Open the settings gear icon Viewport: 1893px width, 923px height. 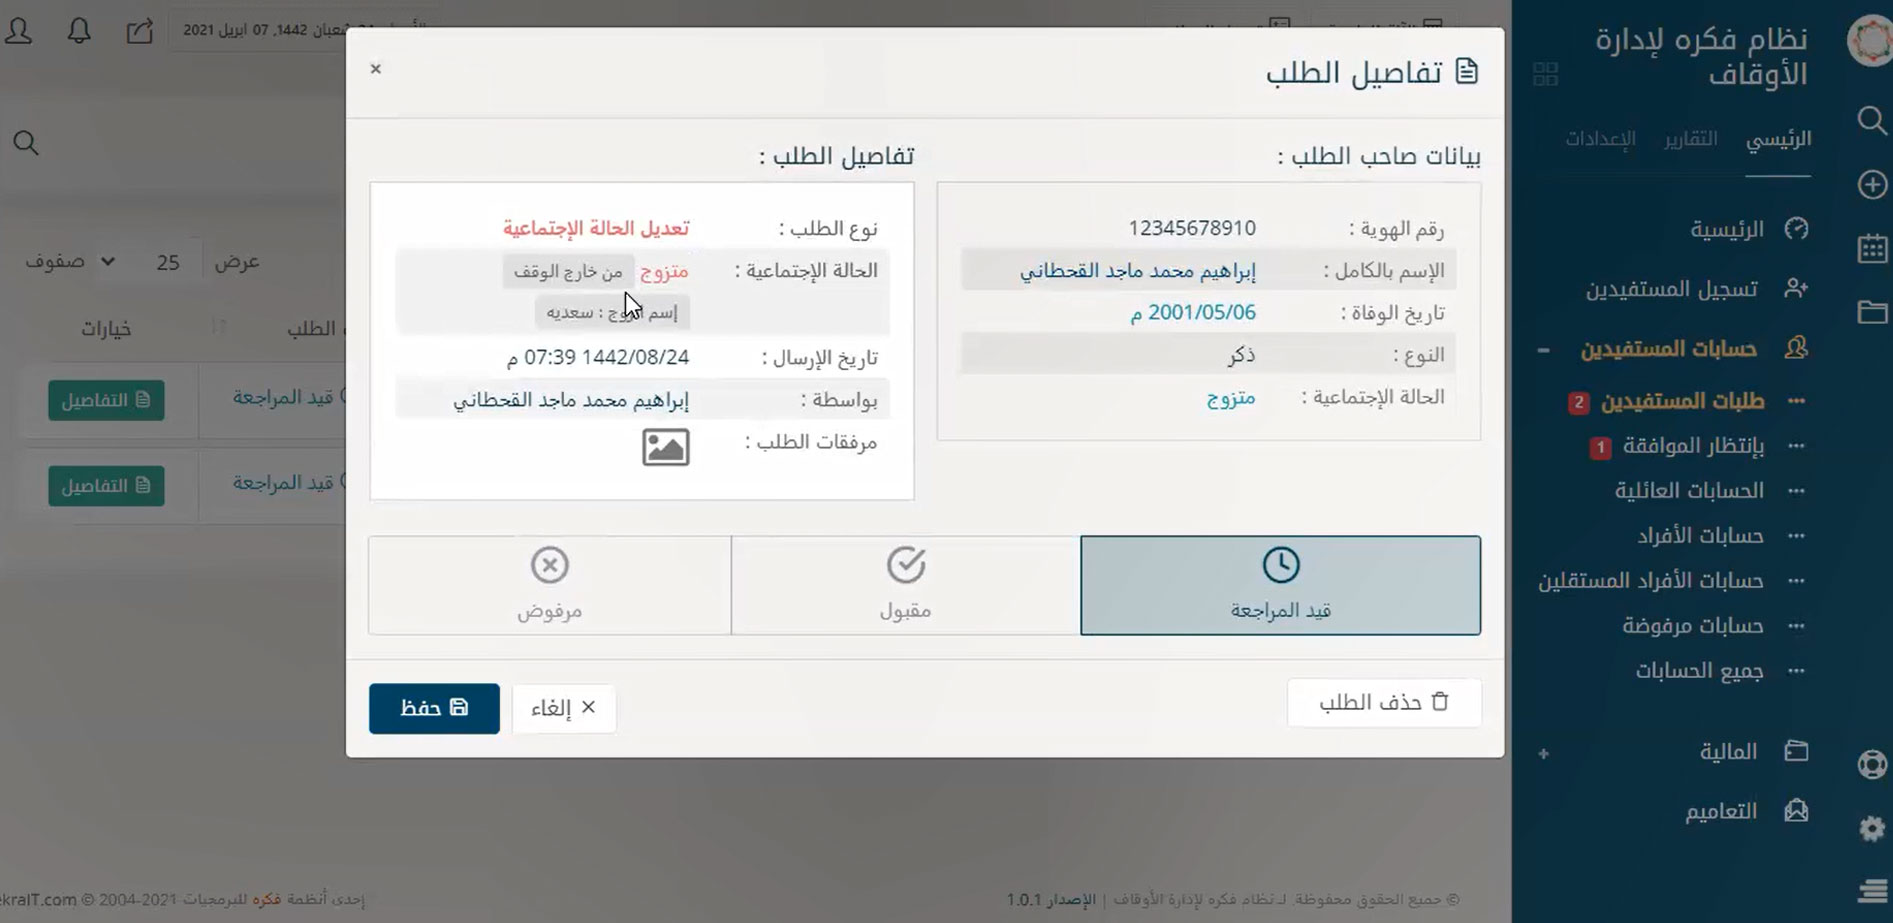tap(1871, 829)
